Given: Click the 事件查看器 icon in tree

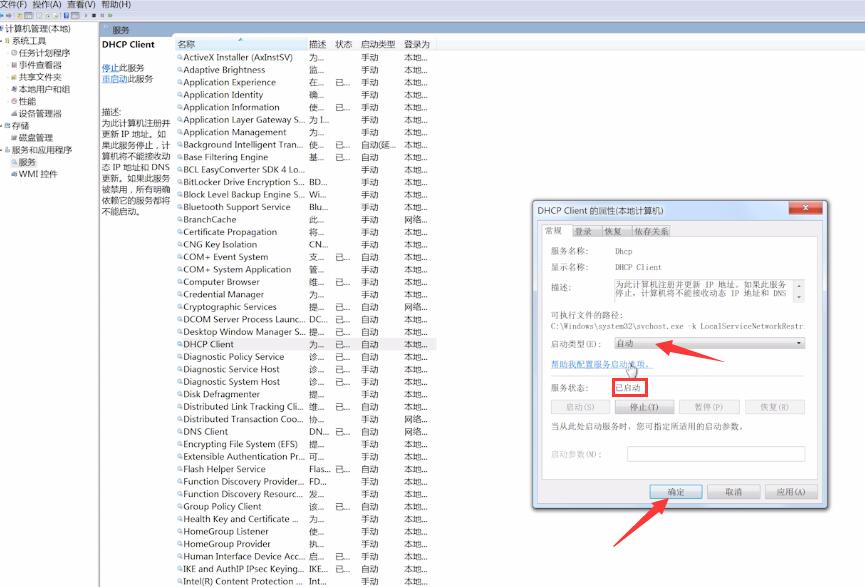Looking at the screenshot, I should (14, 65).
